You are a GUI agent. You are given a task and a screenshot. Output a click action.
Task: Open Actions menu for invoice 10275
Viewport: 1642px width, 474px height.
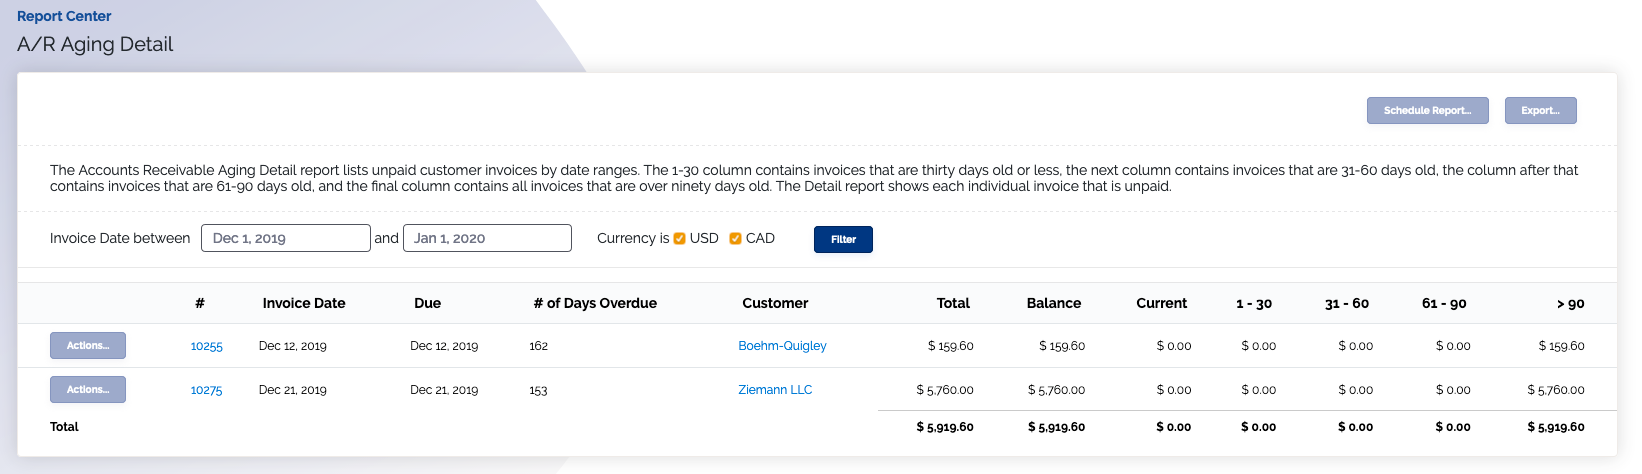(x=88, y=390)
